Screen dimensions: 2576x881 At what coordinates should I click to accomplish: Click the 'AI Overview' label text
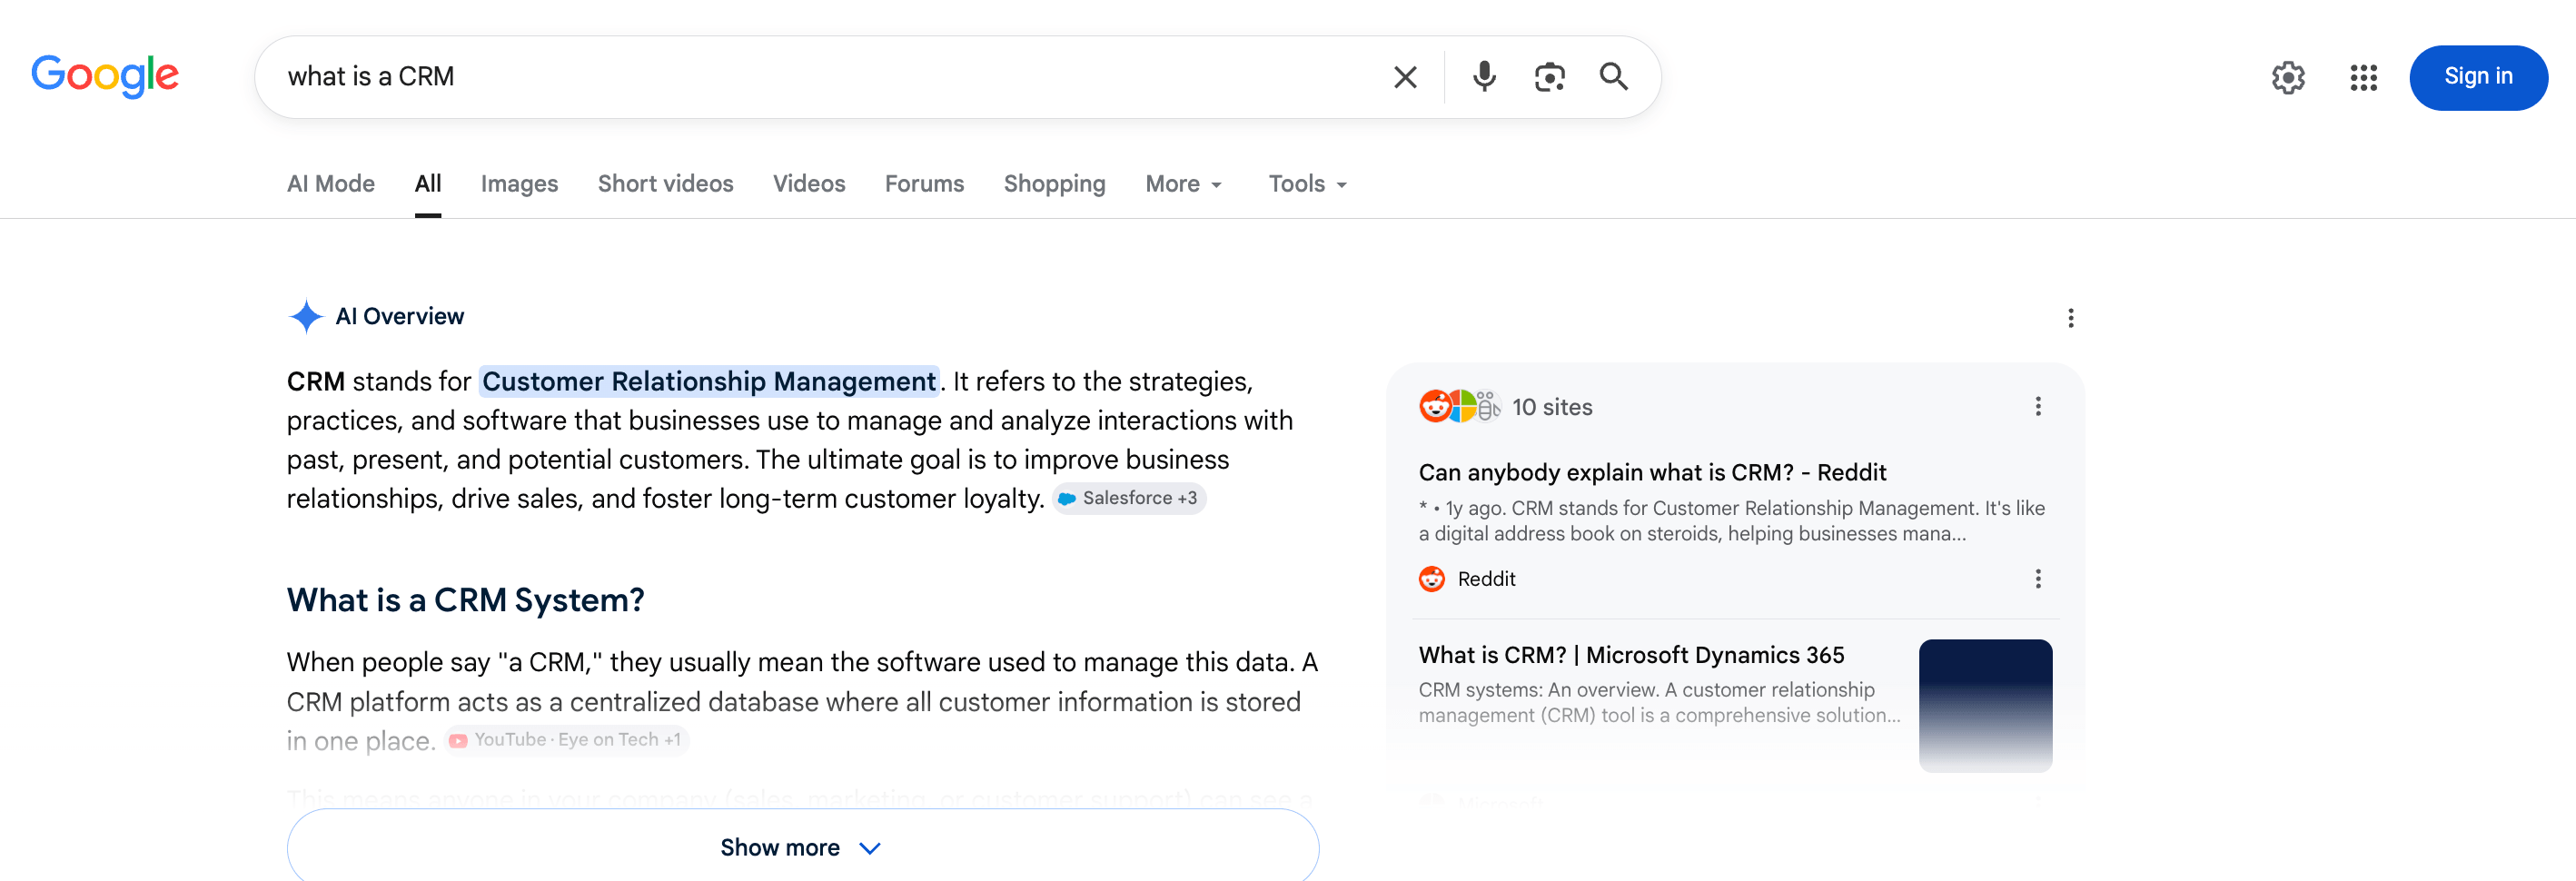399,316
